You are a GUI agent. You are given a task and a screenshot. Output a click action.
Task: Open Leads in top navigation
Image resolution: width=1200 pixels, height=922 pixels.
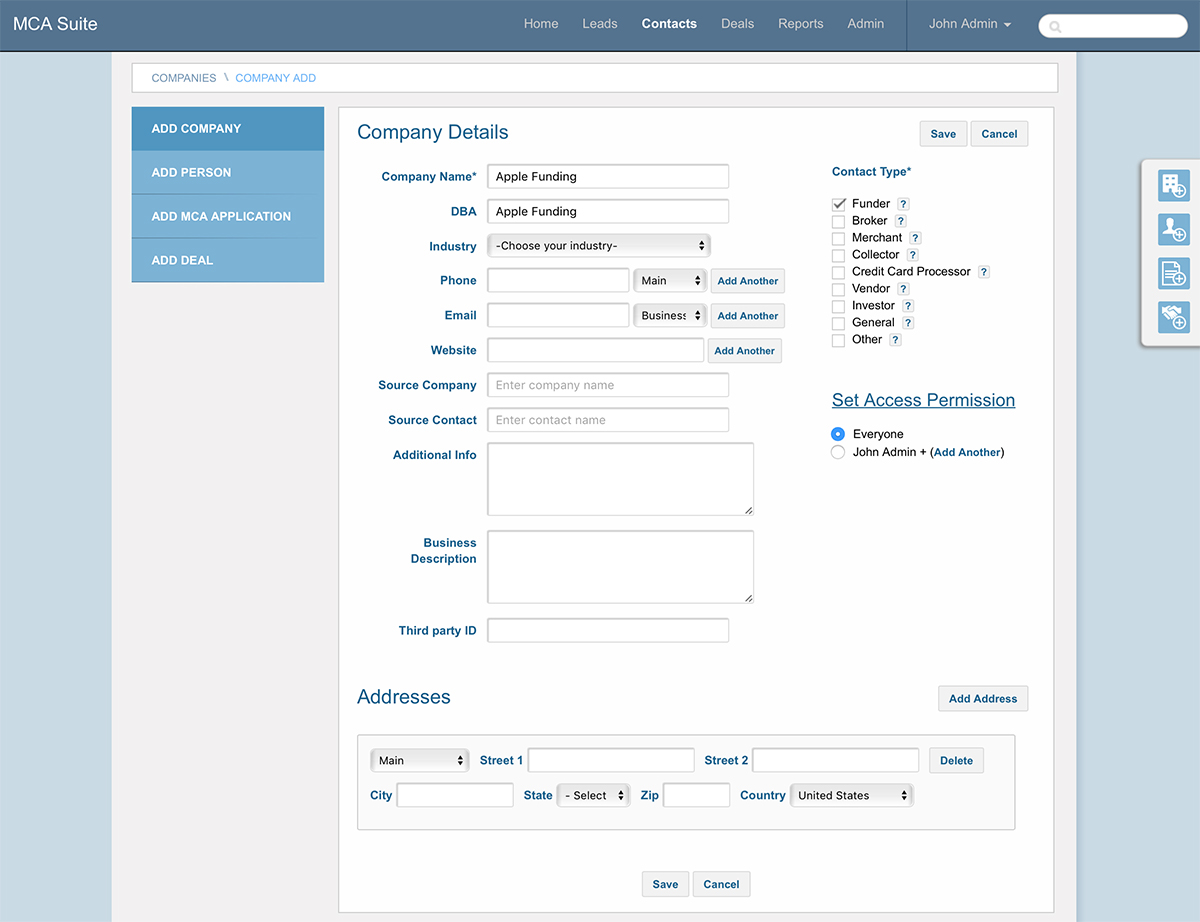pos(600,24)
